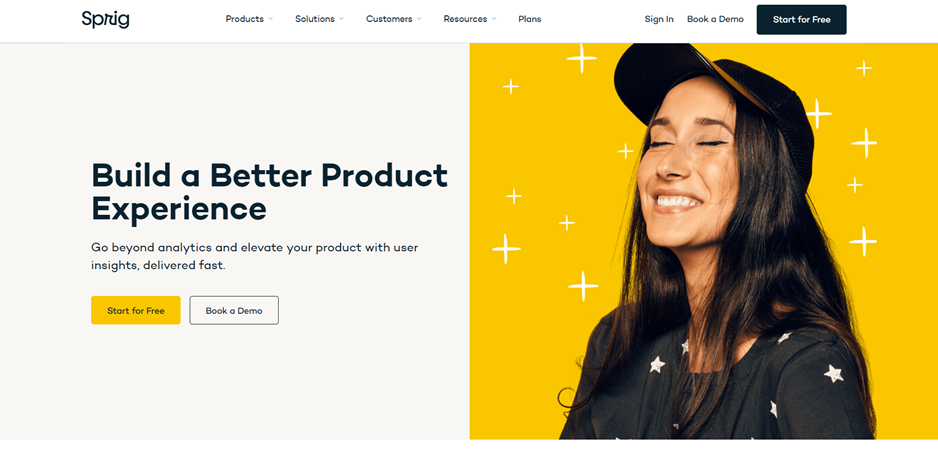This screenshot has height=465, width=938.
Task: Select Book a Demo in the header
Action: (715, 19)
